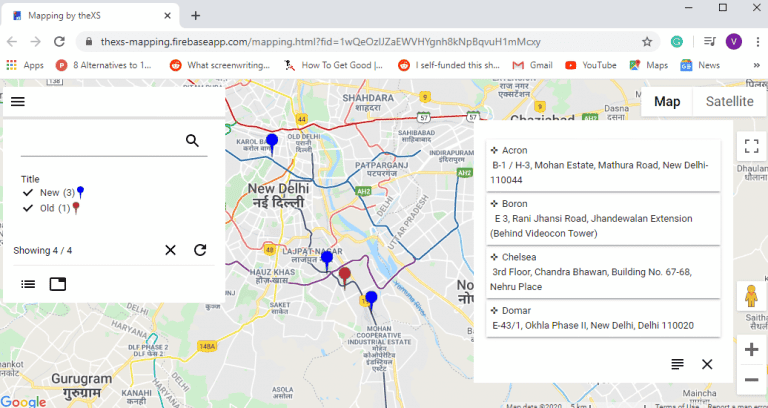Click the text lines icon in list panel

[x=677, y=364]
